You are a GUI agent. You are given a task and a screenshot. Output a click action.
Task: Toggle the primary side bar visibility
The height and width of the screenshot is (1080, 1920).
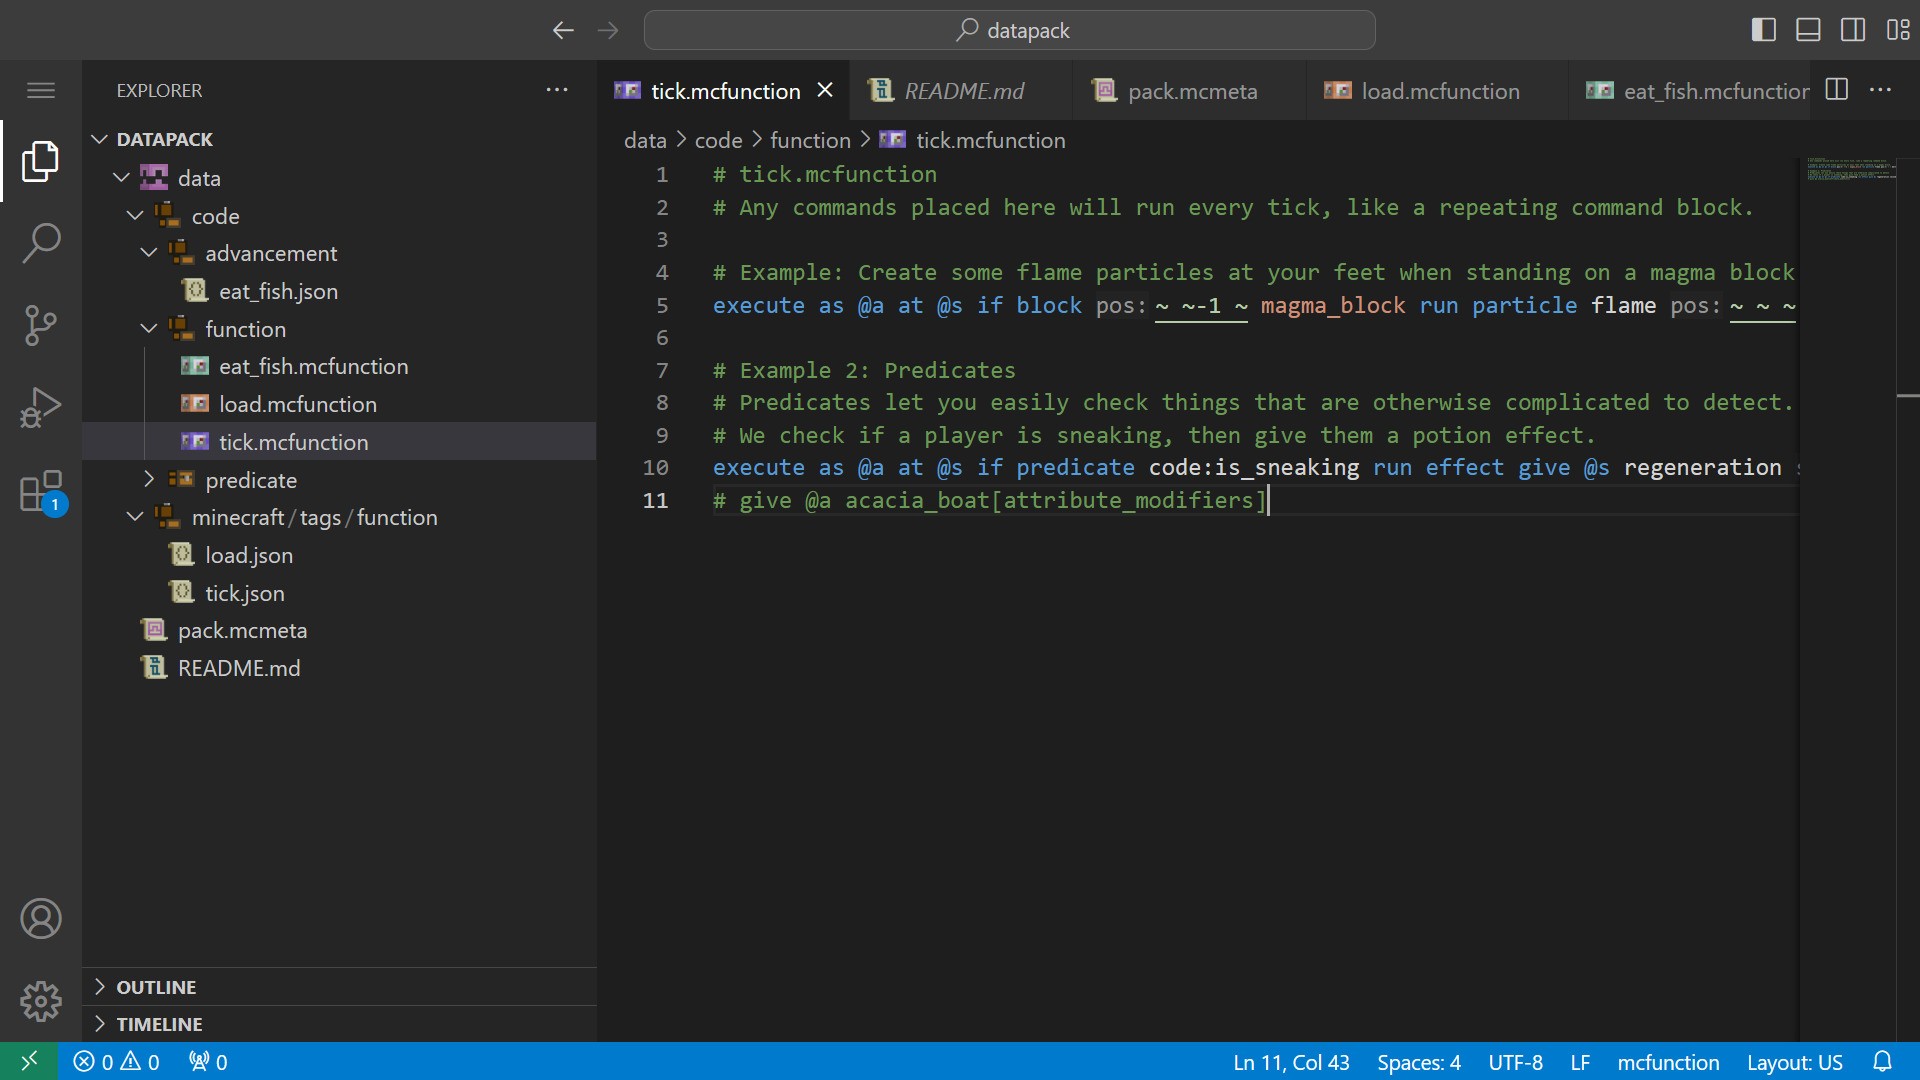click(x=1764, y=30)
